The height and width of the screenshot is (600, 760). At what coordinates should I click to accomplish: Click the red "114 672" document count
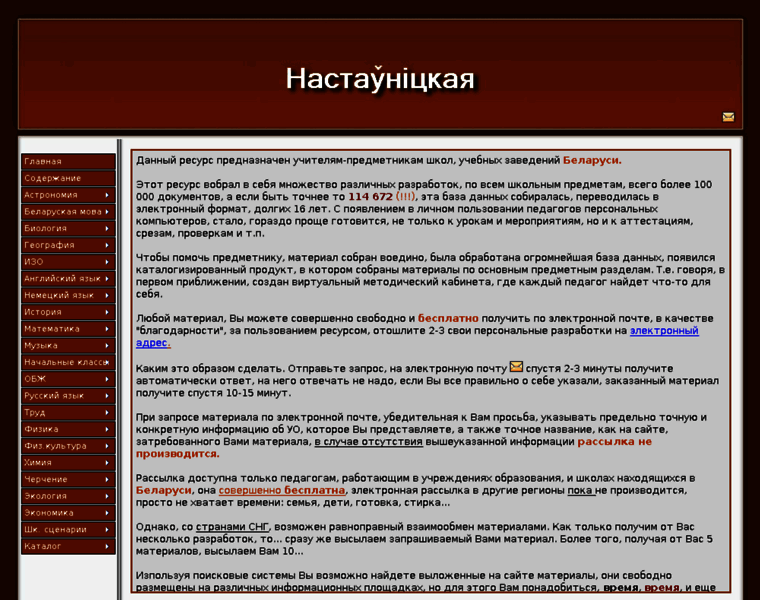point(370,197)
